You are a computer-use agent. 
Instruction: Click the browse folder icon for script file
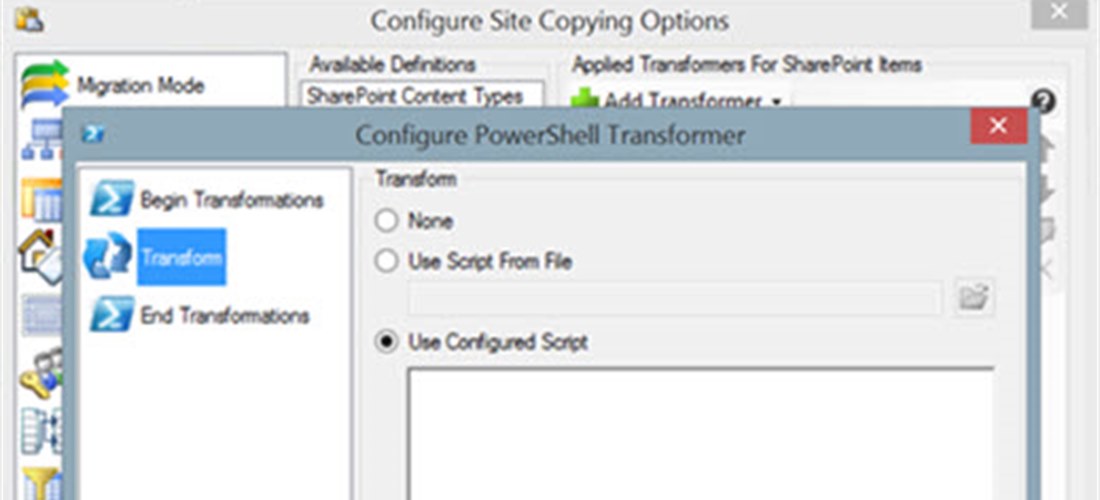(974, 298)
